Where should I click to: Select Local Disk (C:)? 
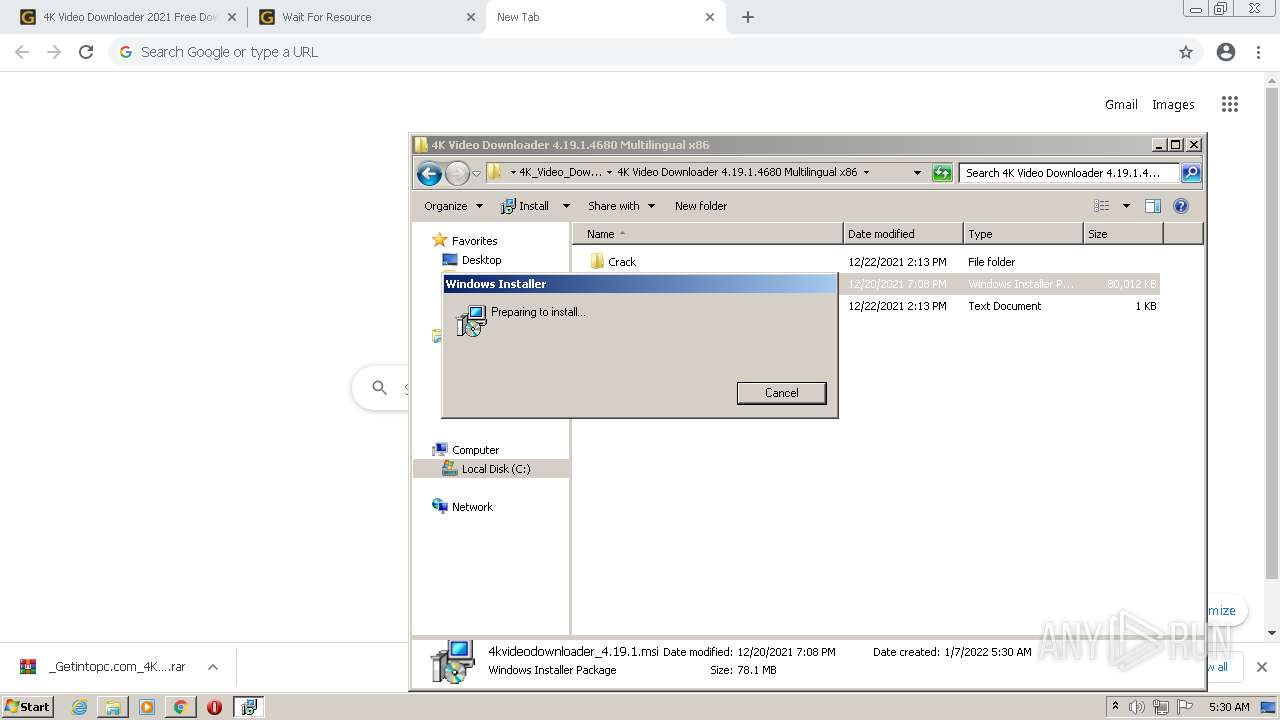pos(495,469)
